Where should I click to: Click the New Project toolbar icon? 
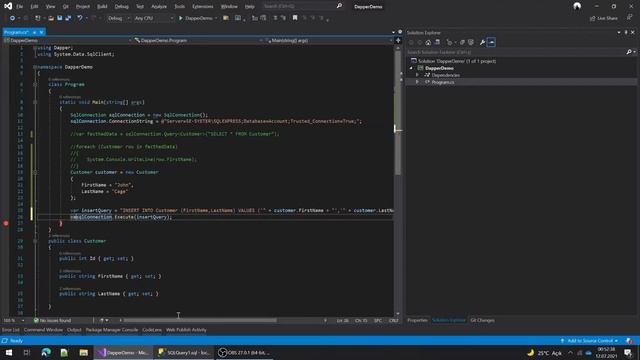(x=38, y=18)
